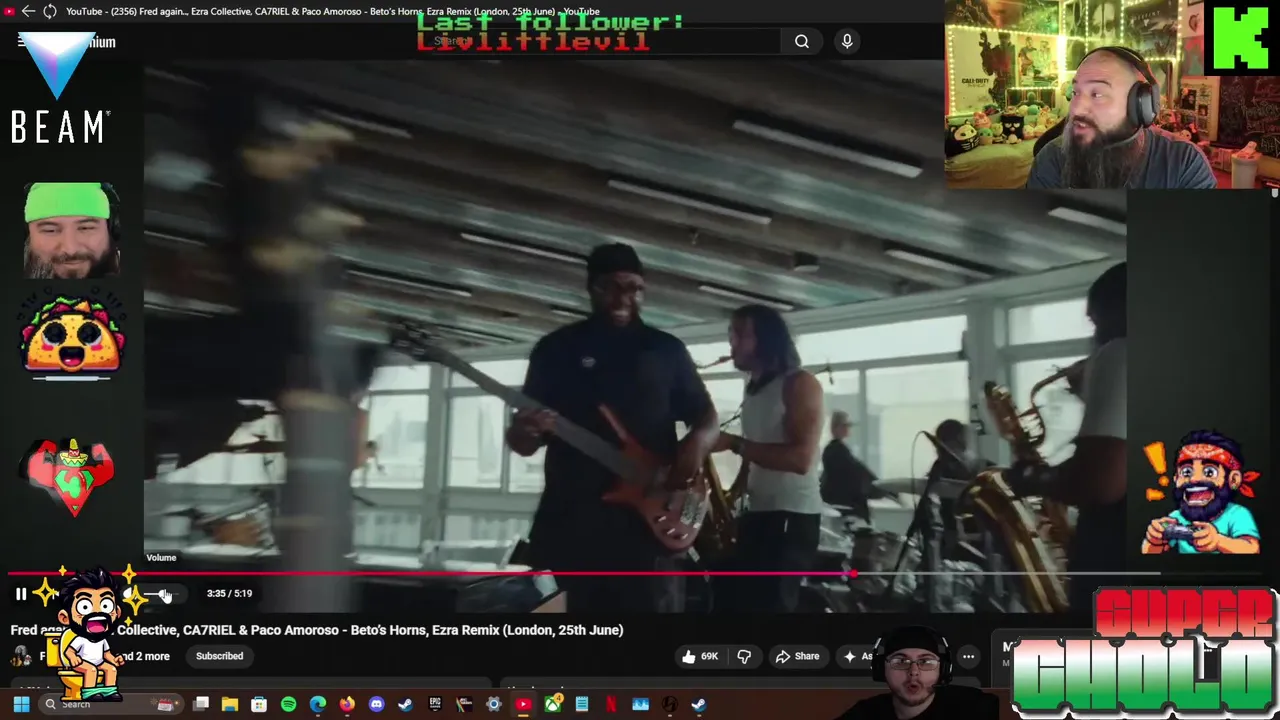The width and height of the screenshot is (1280, 720).
Task: Click the Subscribed button
Action: 219,656
